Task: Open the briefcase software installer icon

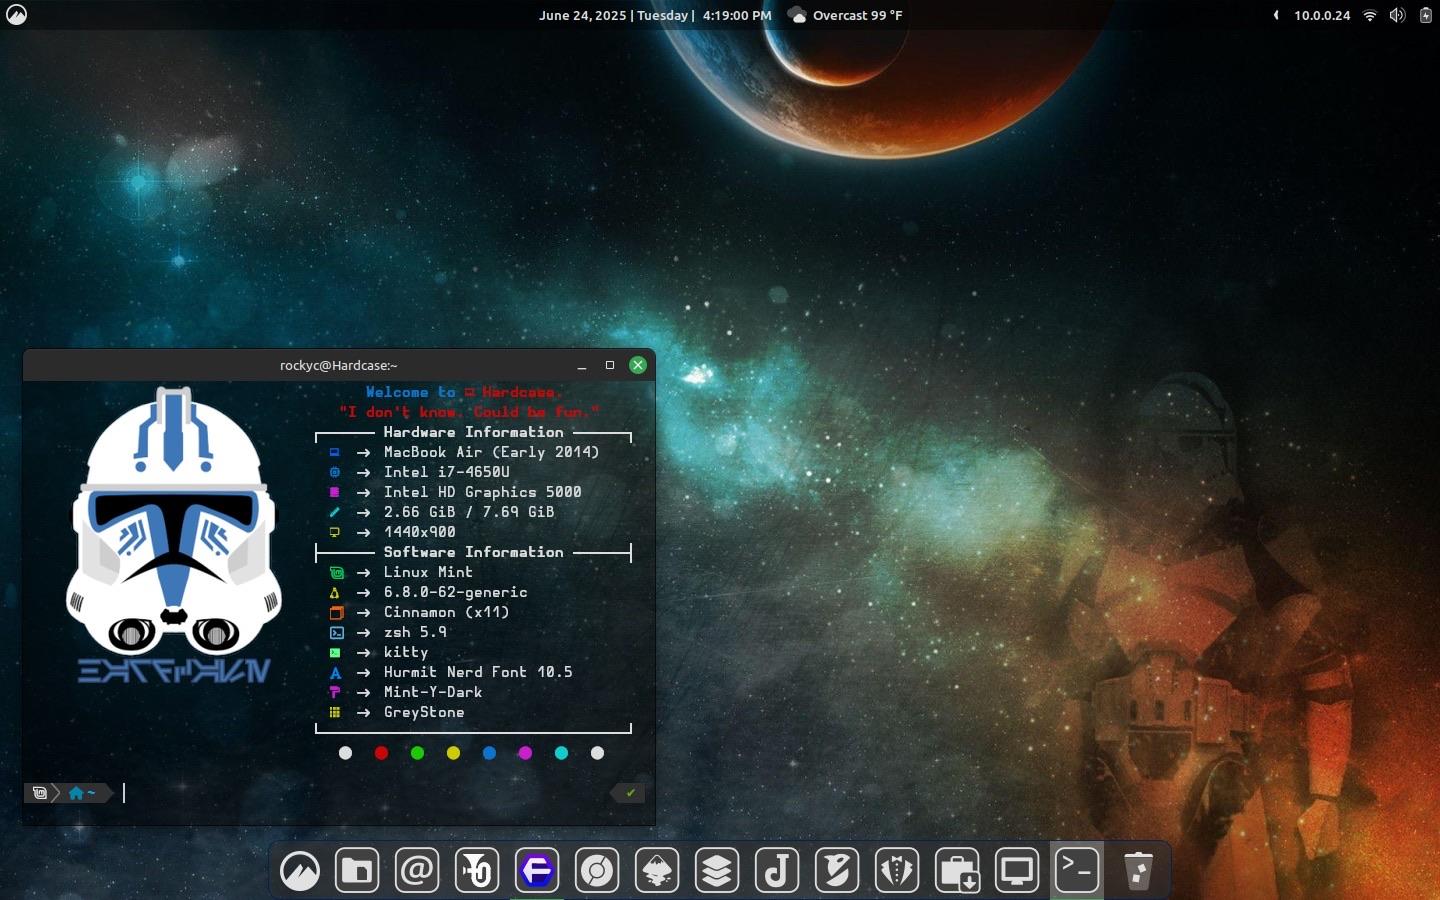Action: point(957,871)
